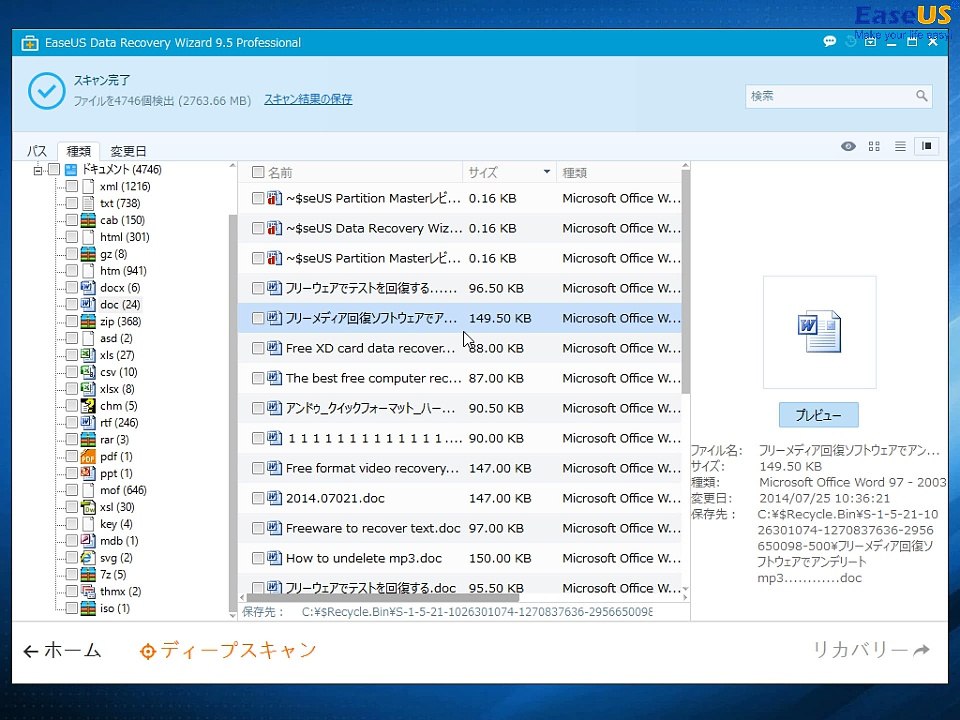
Task: Check the 2014.07021.doc file checkbox
Action: click(258, 498)
